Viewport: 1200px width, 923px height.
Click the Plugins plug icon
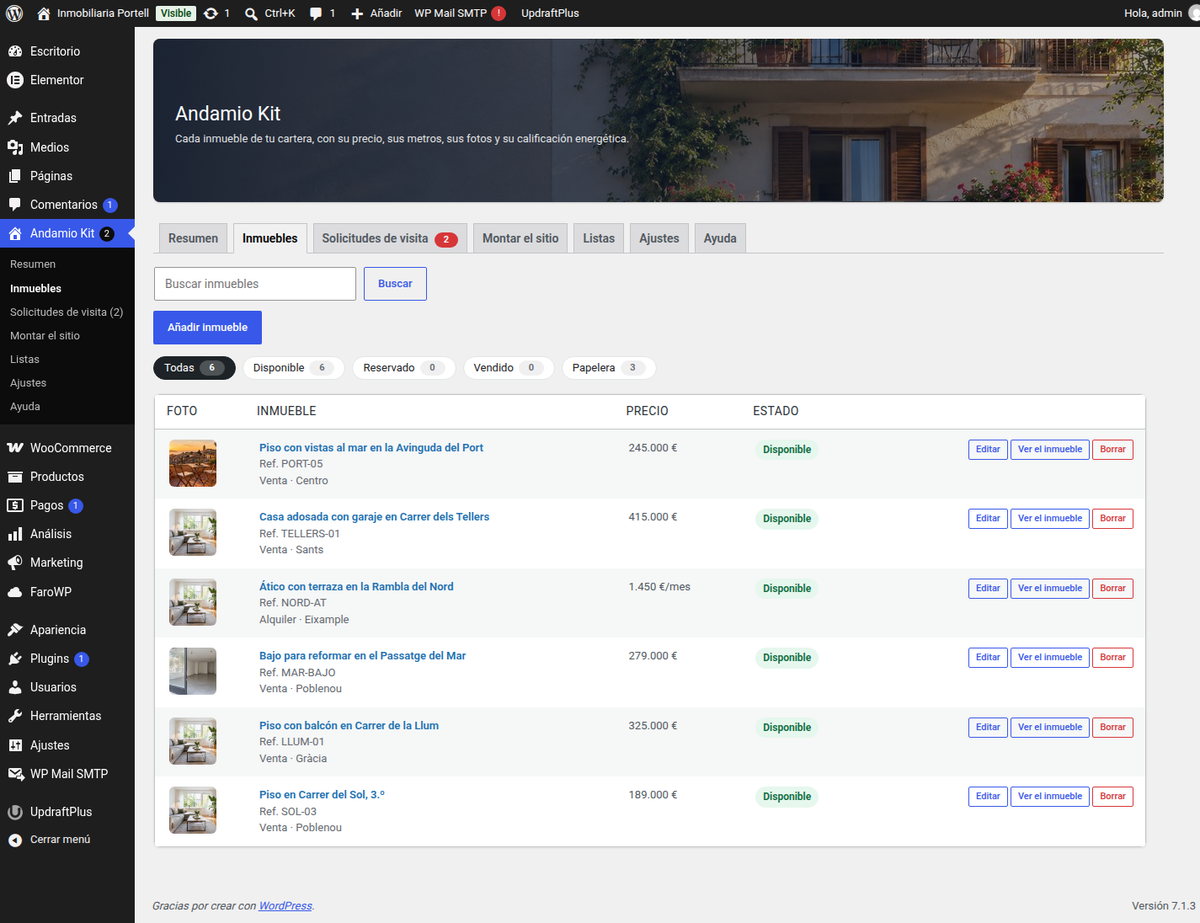15,659
